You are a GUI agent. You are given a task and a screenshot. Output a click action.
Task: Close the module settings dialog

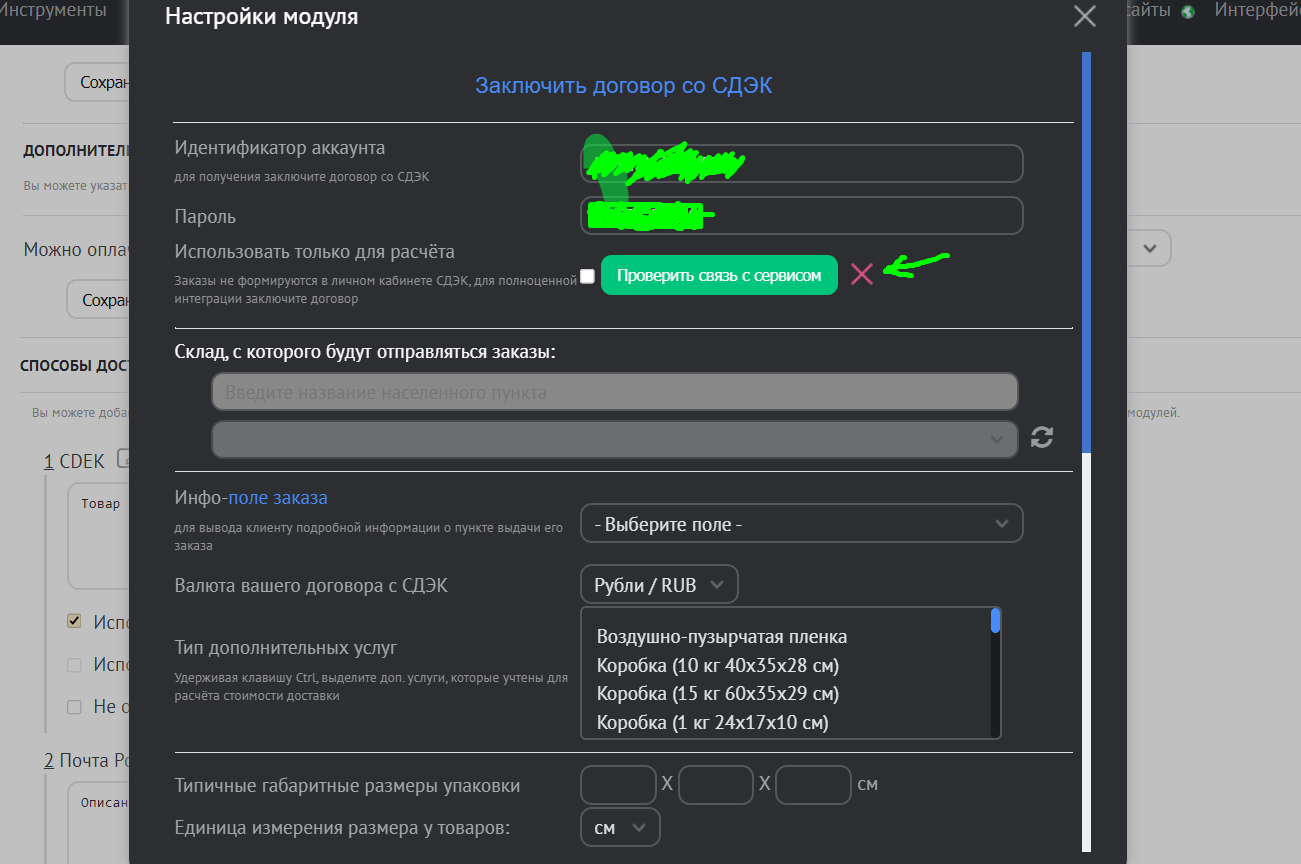point(1084,17)
